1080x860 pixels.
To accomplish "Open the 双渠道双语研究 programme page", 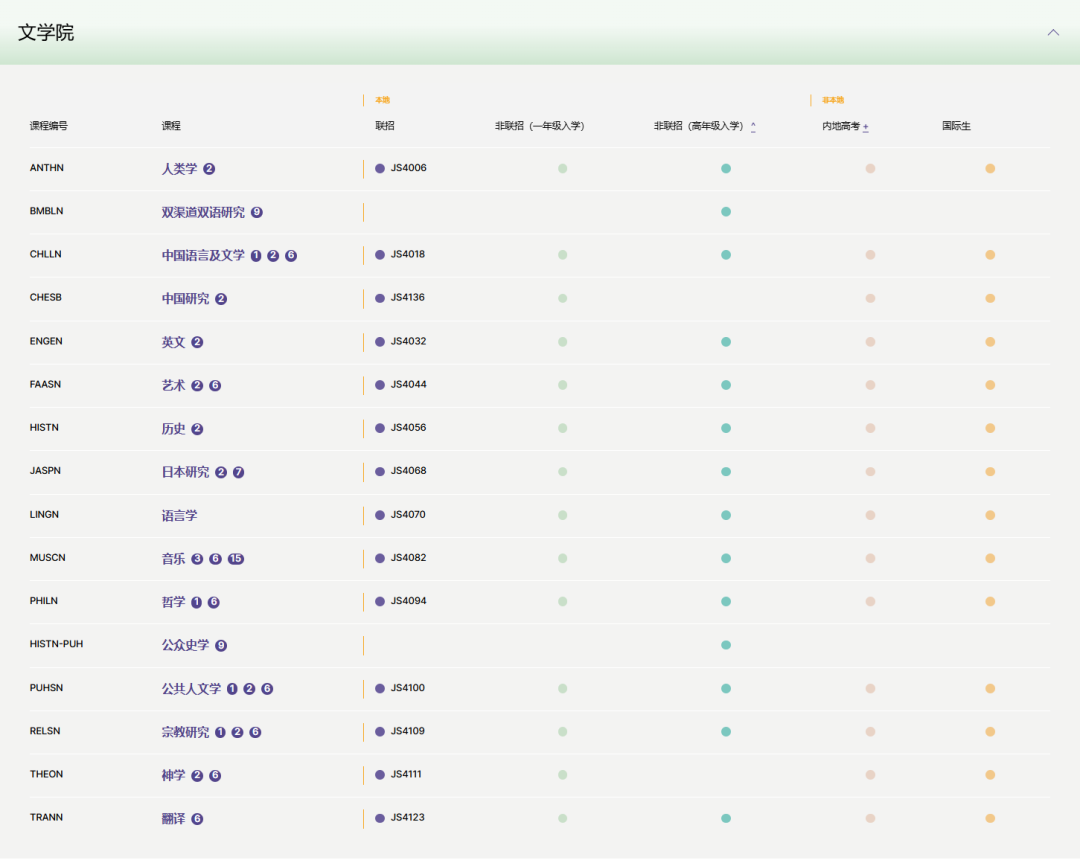I will [203, 212].
